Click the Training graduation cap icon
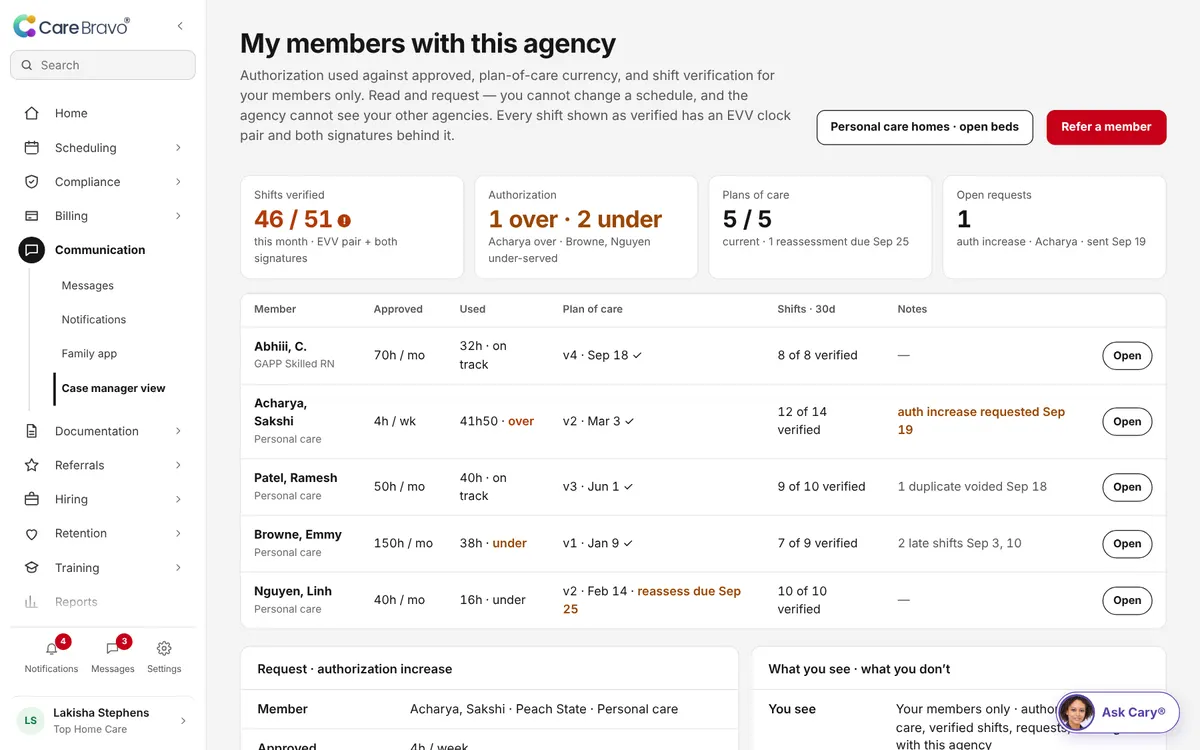This screenshot has height=750, width=1200. tap(32, 567)
